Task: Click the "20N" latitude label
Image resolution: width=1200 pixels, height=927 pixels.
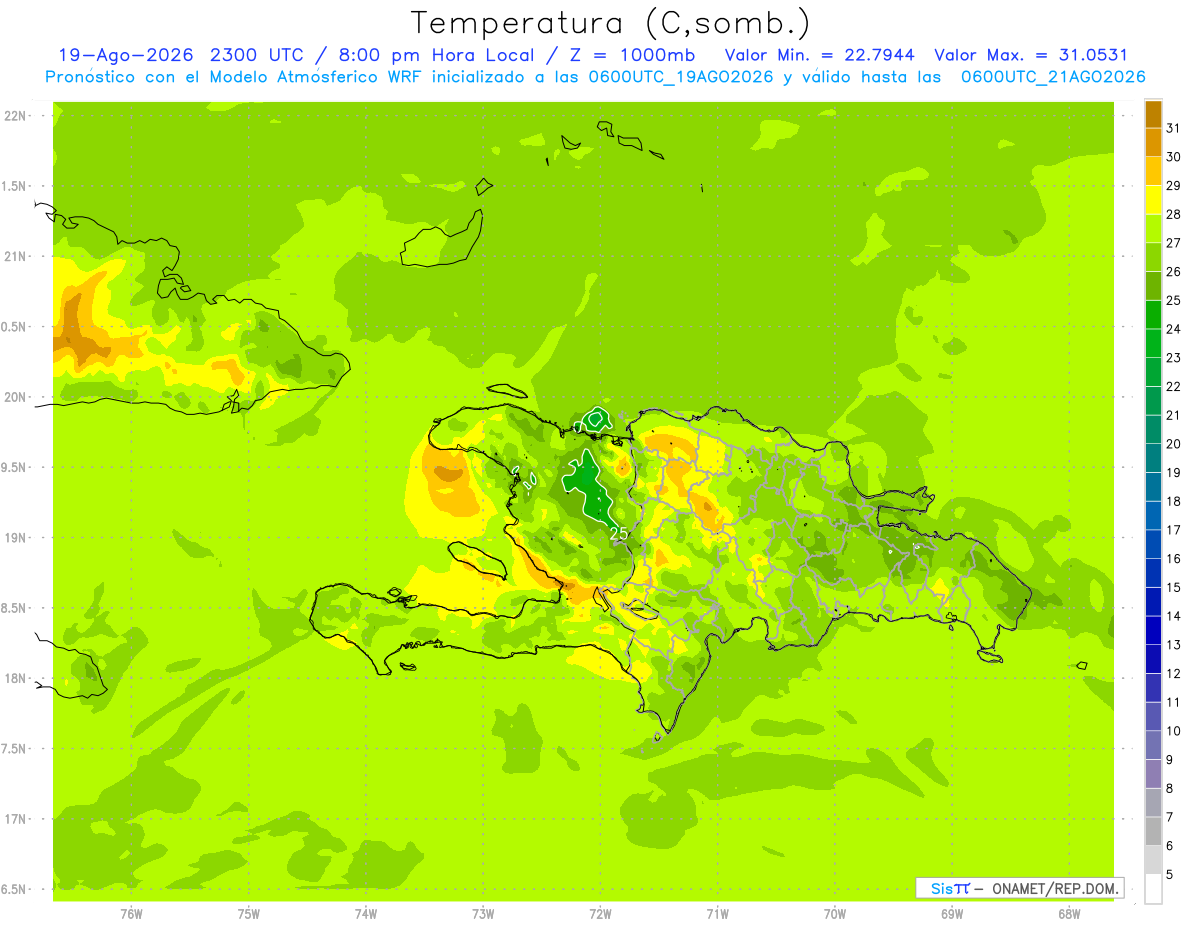Action: (16, 397)
